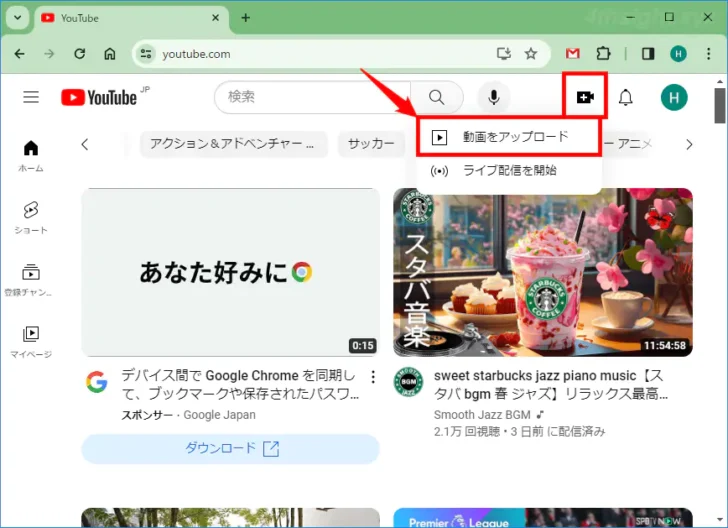Select the ホーム sidebar icon
This screenshot has height=528, width=728.
(x=31, y=156)
